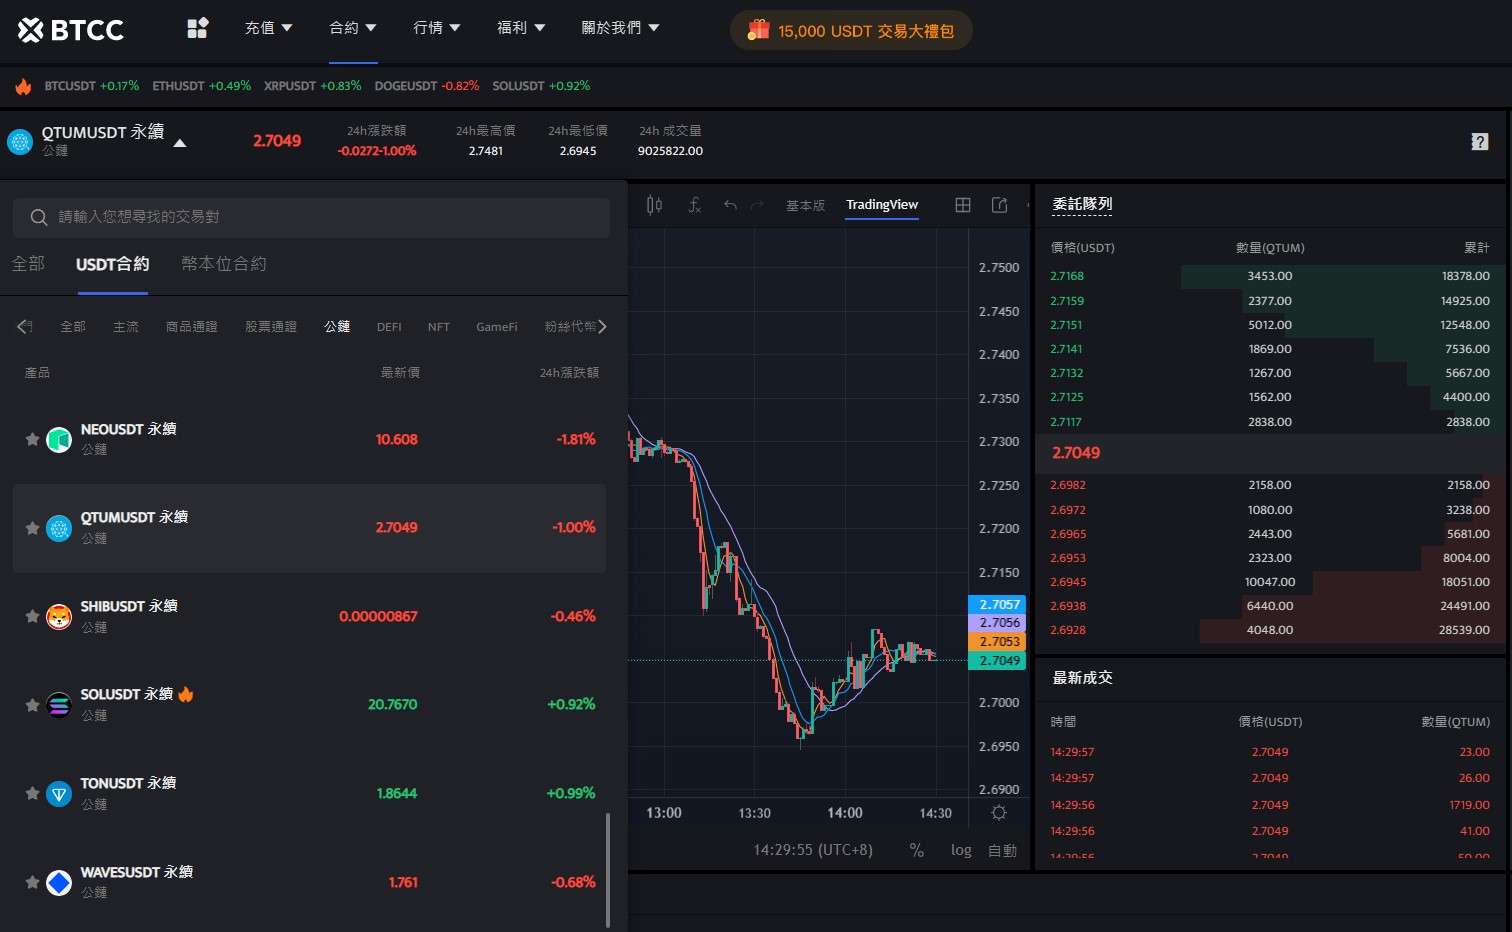
Task: Collapse the QTUMUSDT pair selector arrow
Action: (x=180, y=142)
